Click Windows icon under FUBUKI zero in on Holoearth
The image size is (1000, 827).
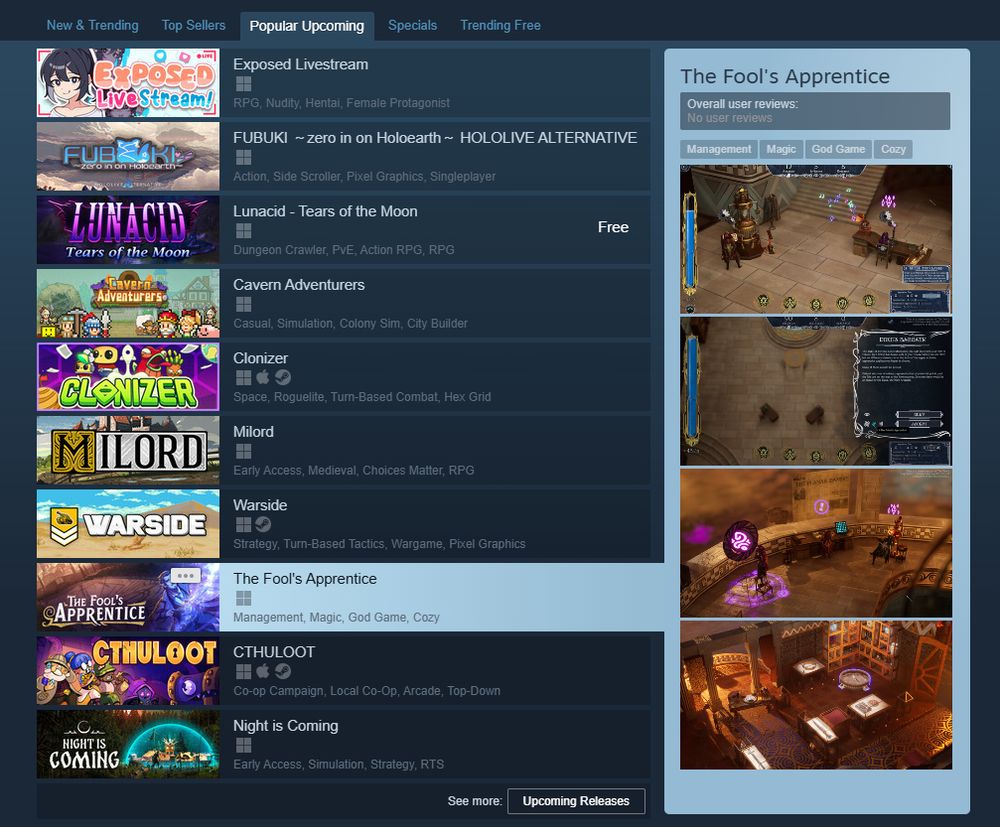(x=243, y=157)
